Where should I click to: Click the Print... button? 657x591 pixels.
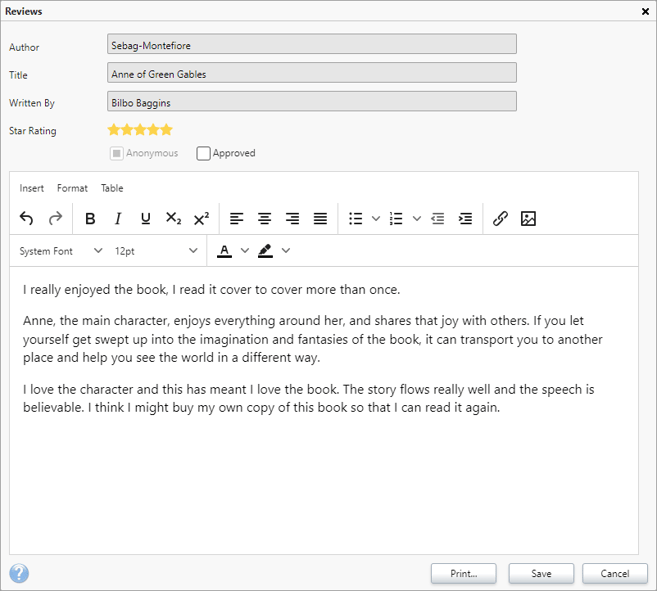coord(463,573)
